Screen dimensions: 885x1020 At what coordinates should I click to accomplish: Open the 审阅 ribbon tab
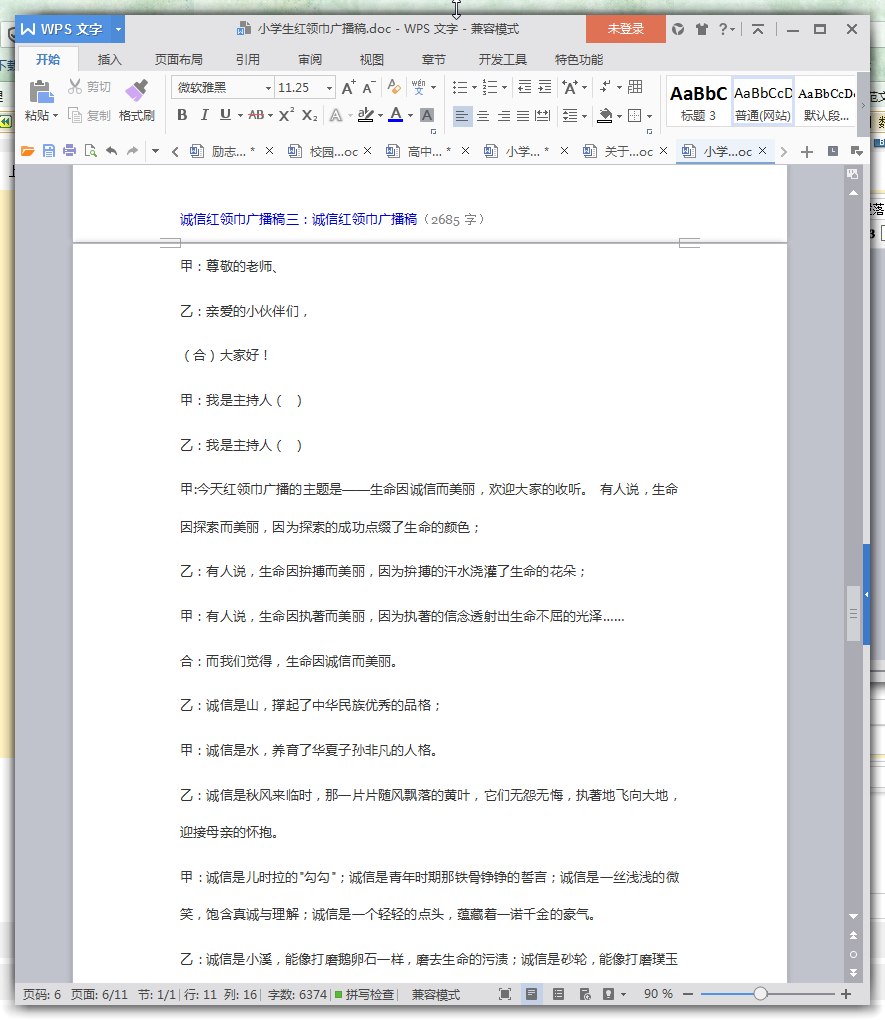click(x=310, y=60)
